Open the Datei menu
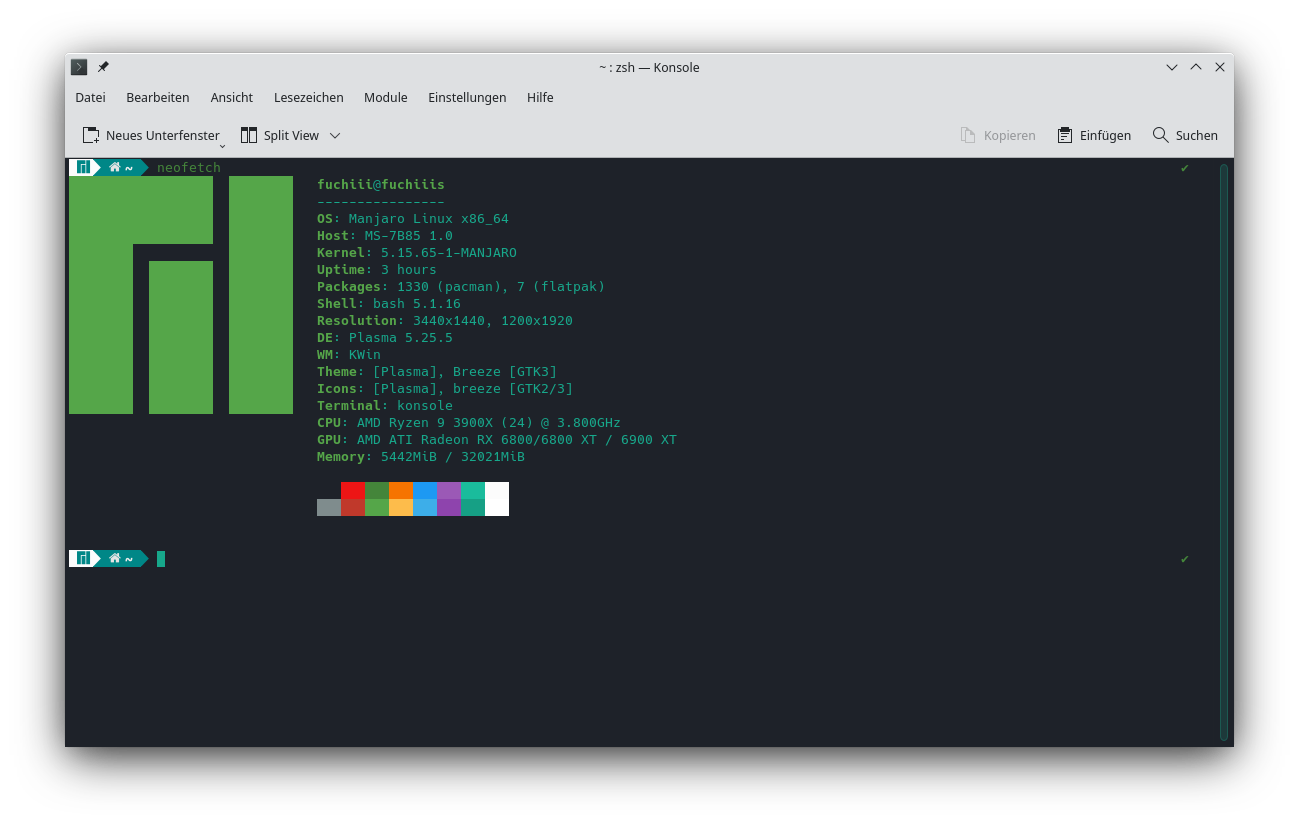 90,97
